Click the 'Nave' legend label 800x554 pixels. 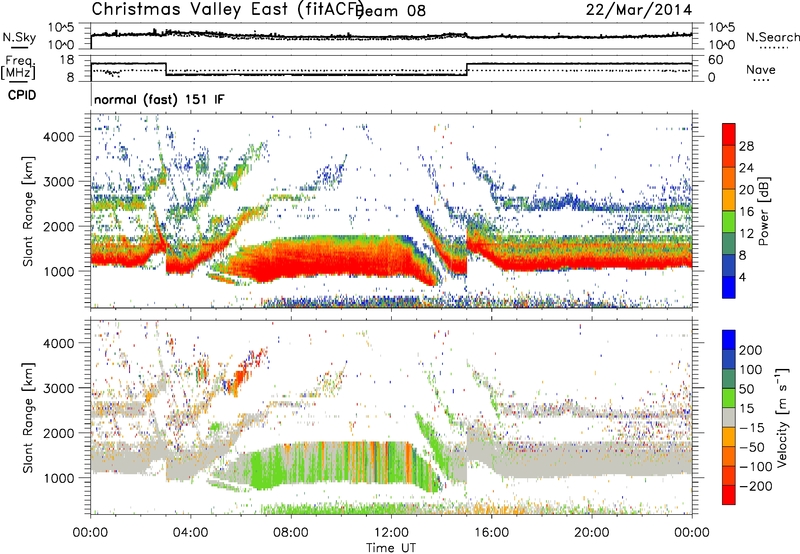coord(761,69)
